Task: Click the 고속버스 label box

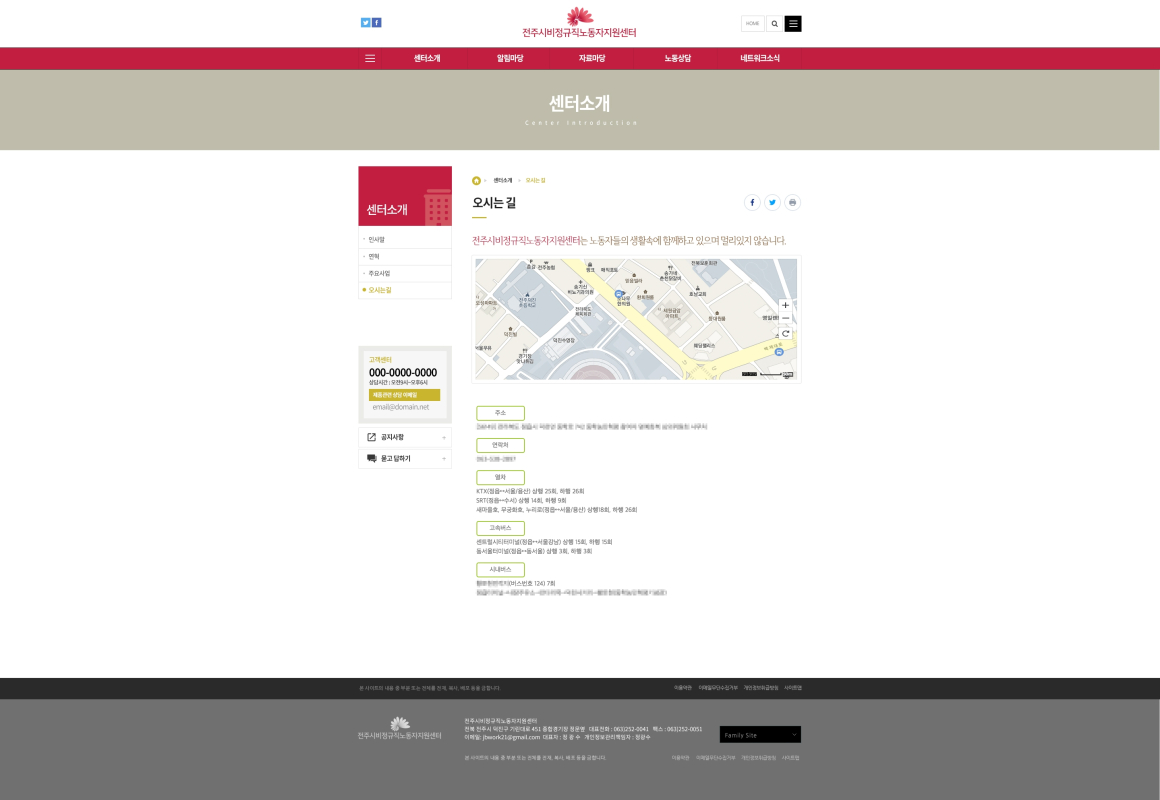Action: pyautogui.click(x=500, y=528)
